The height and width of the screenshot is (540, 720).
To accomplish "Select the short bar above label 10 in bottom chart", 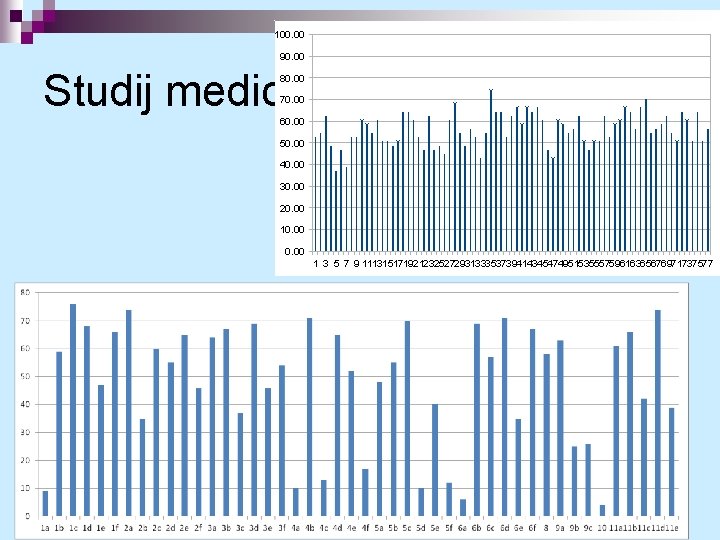I will coord(602,511).
